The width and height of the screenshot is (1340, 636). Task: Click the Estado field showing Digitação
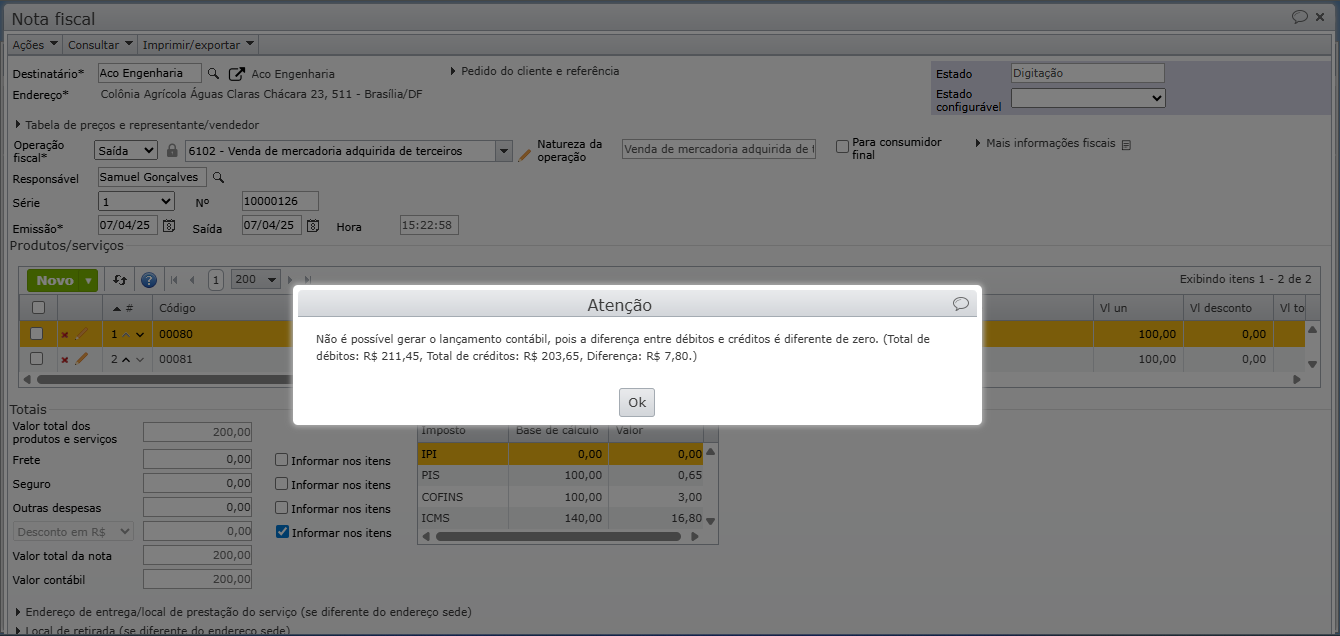click(x=1088, y=73)
